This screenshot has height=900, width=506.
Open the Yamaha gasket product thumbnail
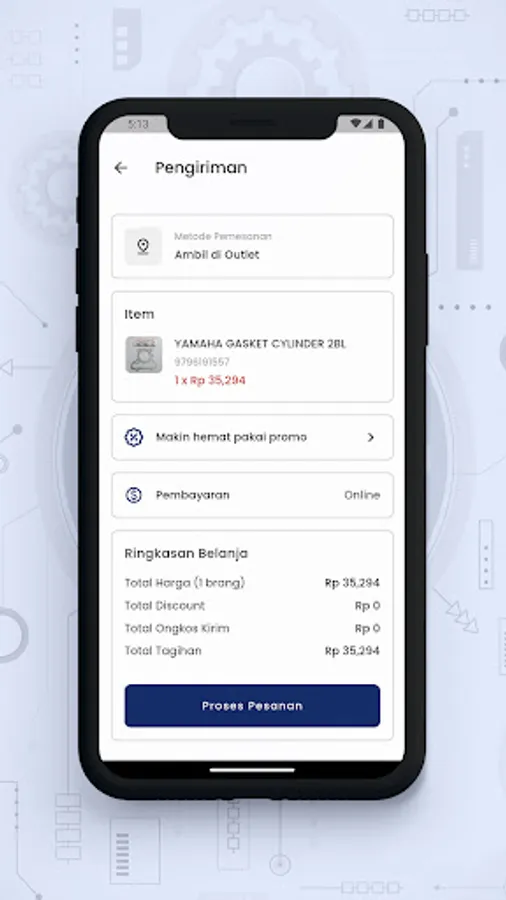coord(144,355)
